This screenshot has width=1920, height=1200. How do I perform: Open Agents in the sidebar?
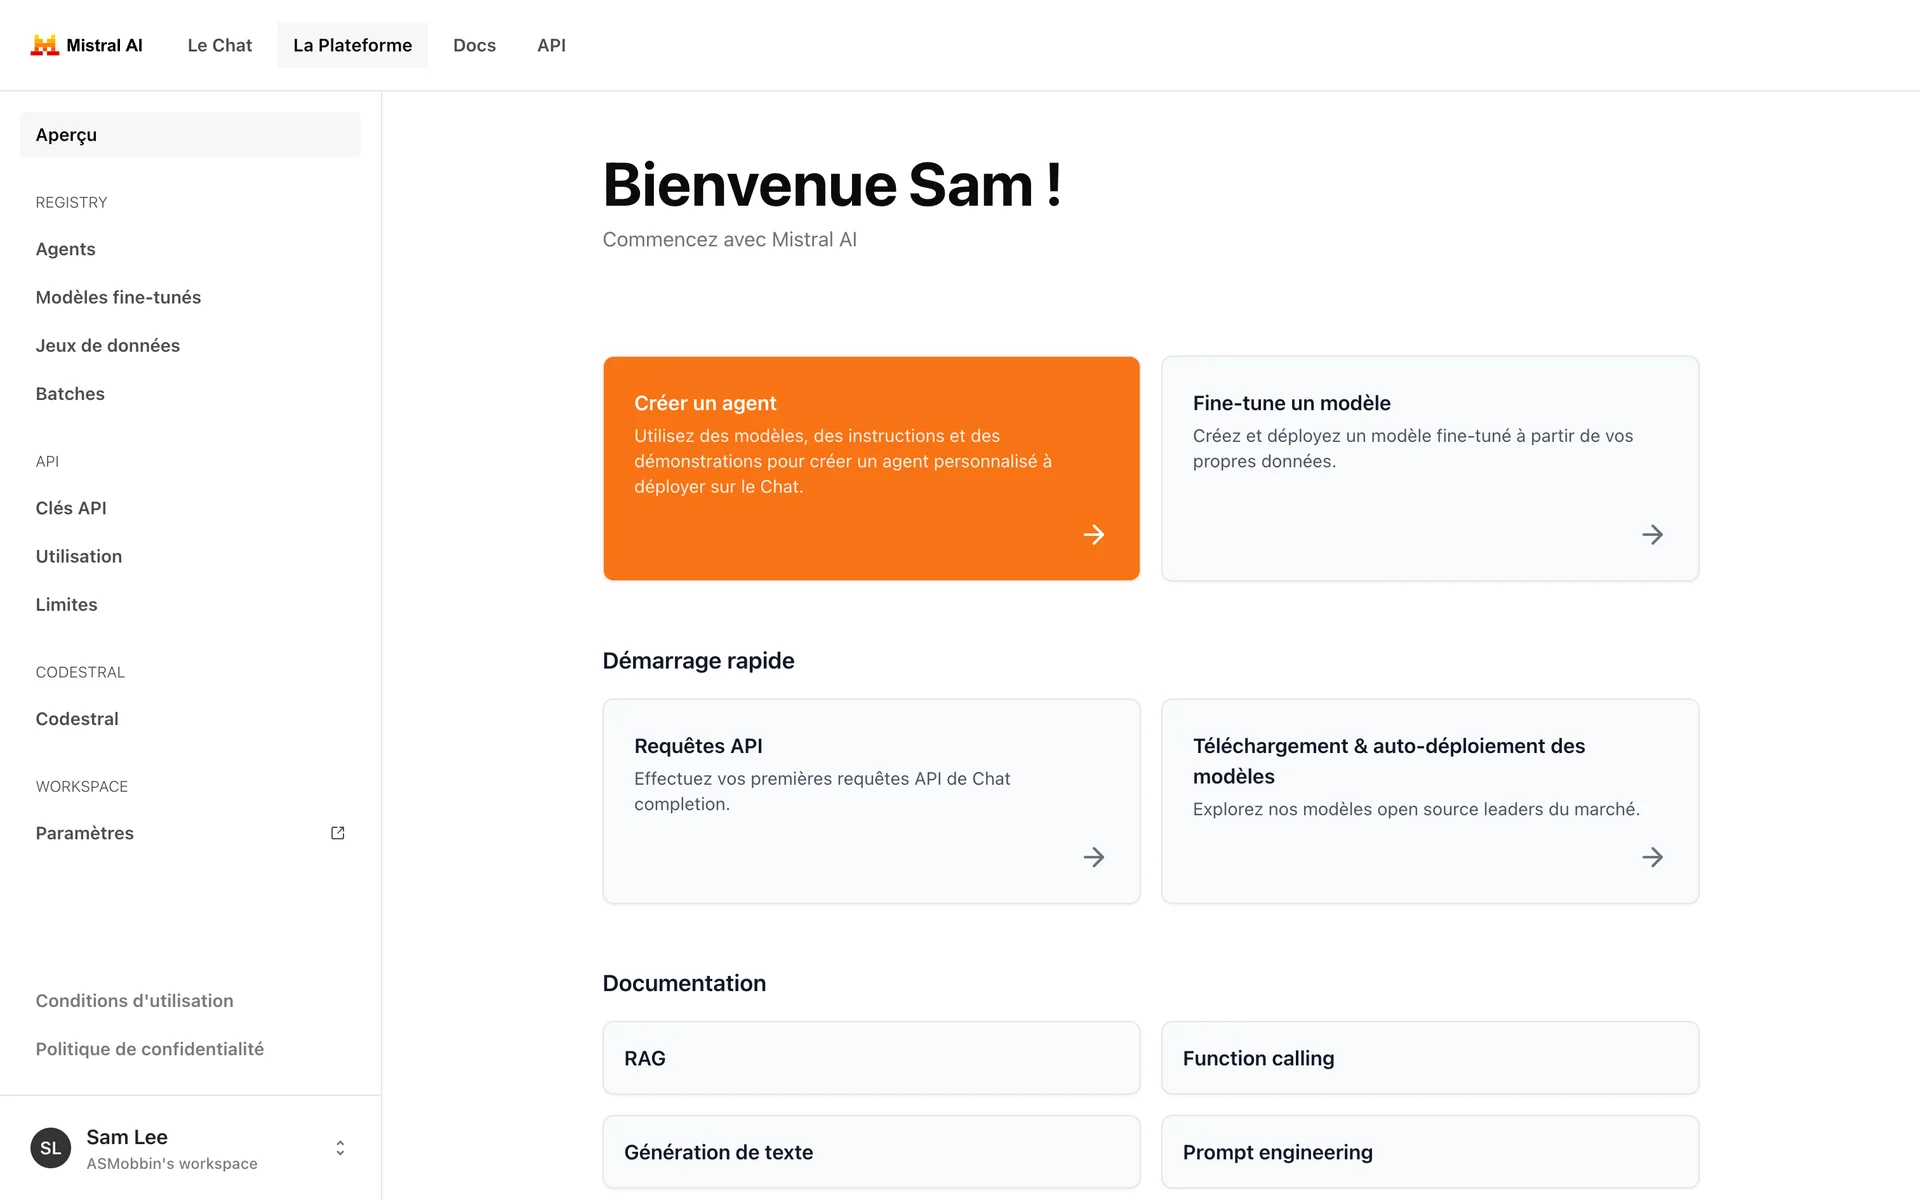click(66, 249)
